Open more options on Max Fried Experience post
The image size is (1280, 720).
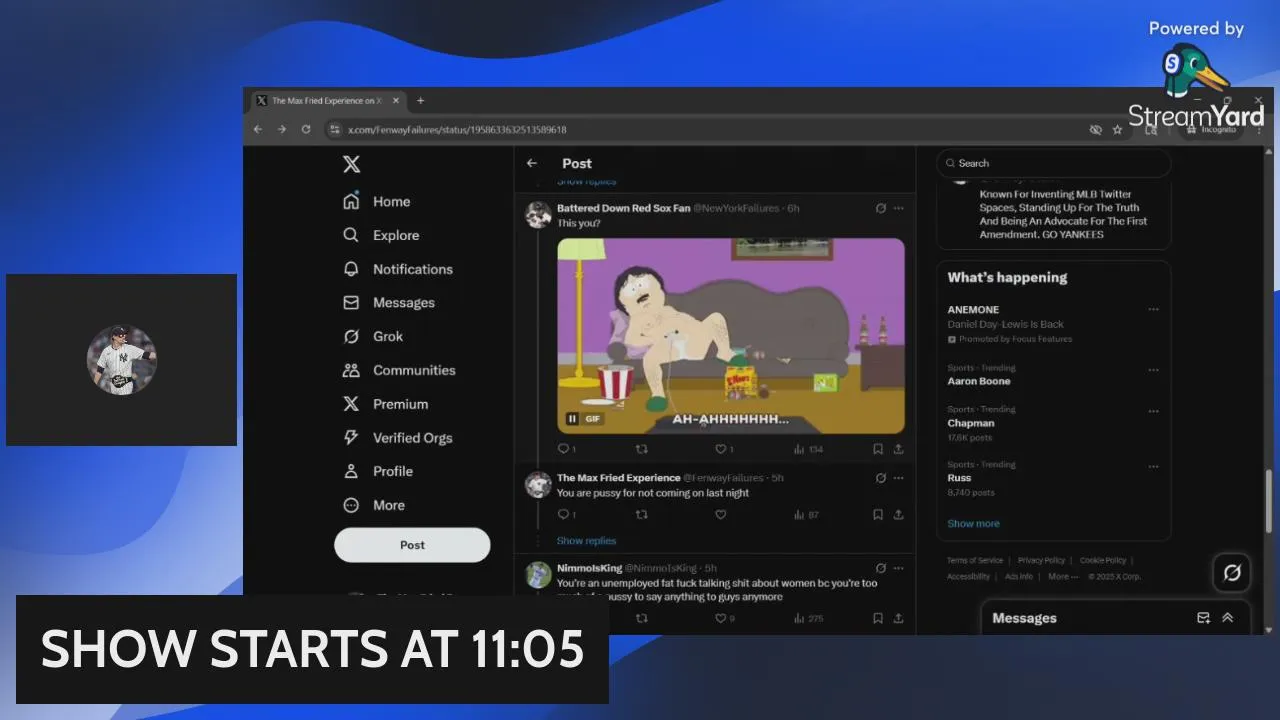[x=898, y=478]
